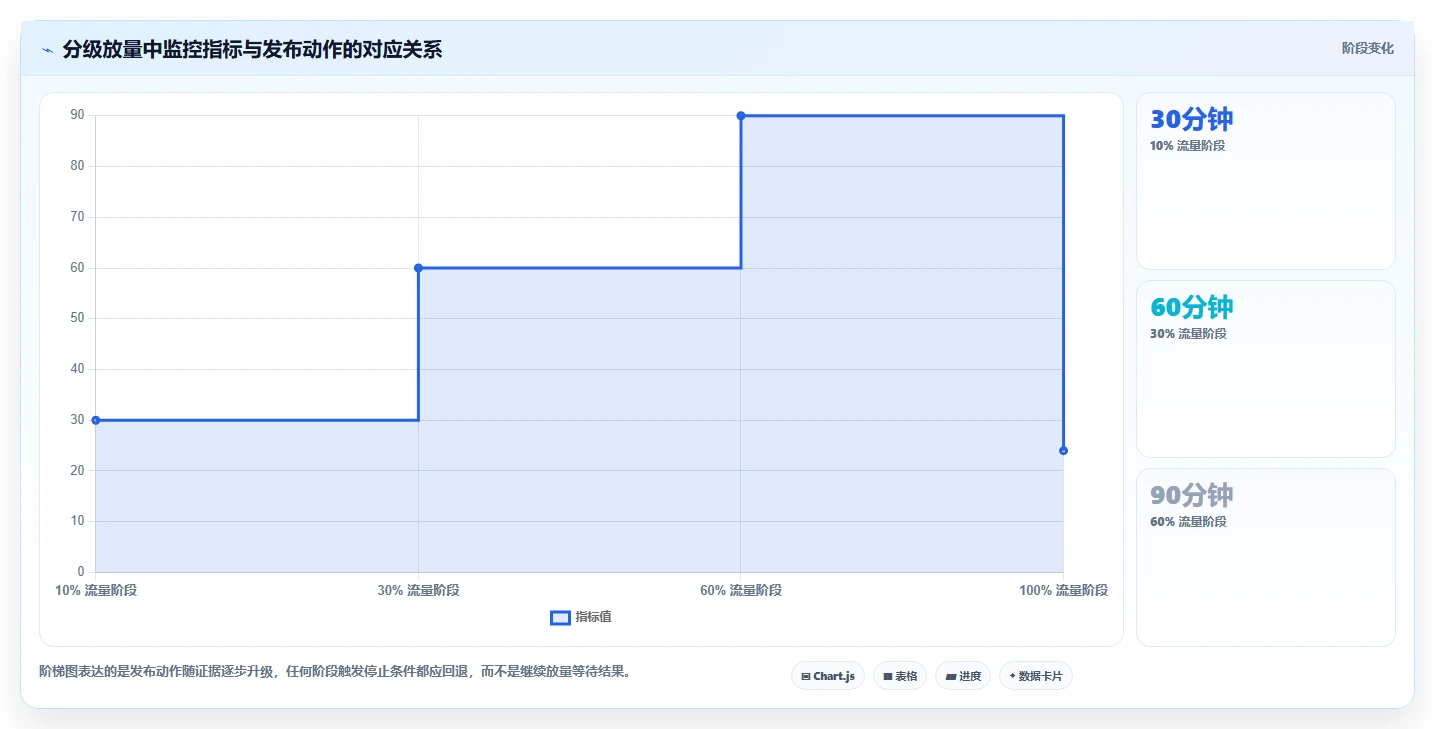Click the 60% 流量阶段 axis label
Viewport: 1435px width, 729px height.
[741, 590]
